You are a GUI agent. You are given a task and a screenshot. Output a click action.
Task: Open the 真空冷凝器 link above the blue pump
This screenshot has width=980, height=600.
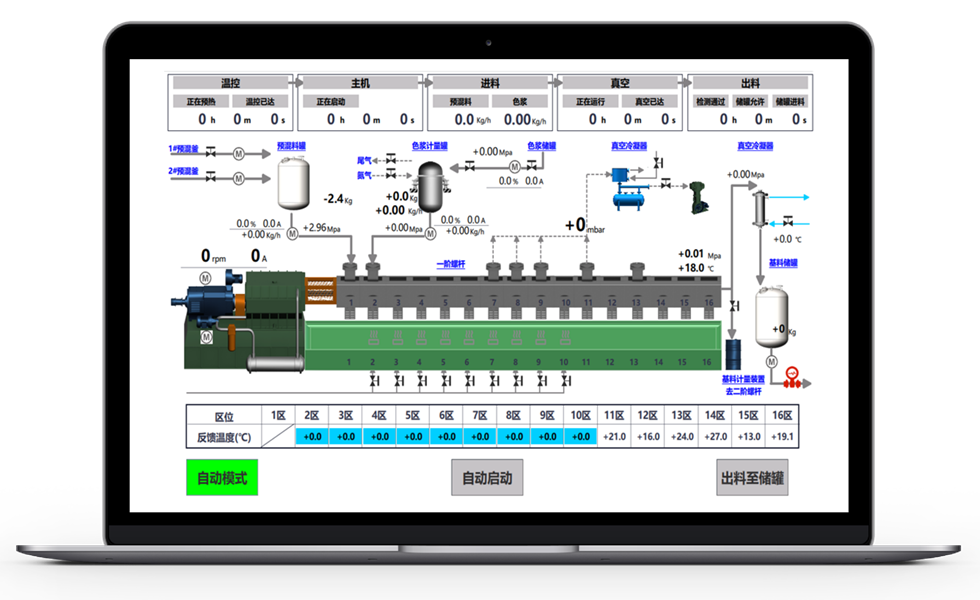click(x=629, y=146)
